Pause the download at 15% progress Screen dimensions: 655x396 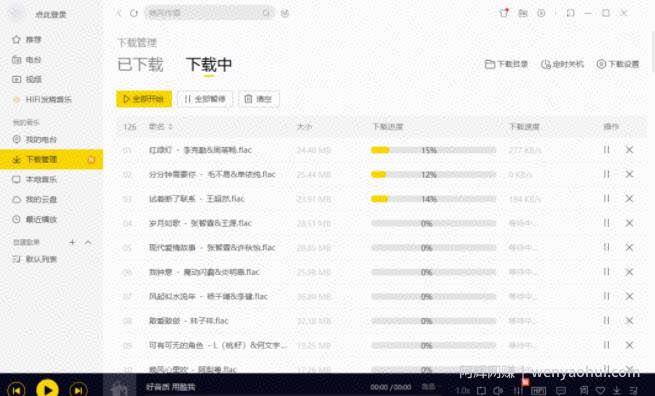click(607, 150)
